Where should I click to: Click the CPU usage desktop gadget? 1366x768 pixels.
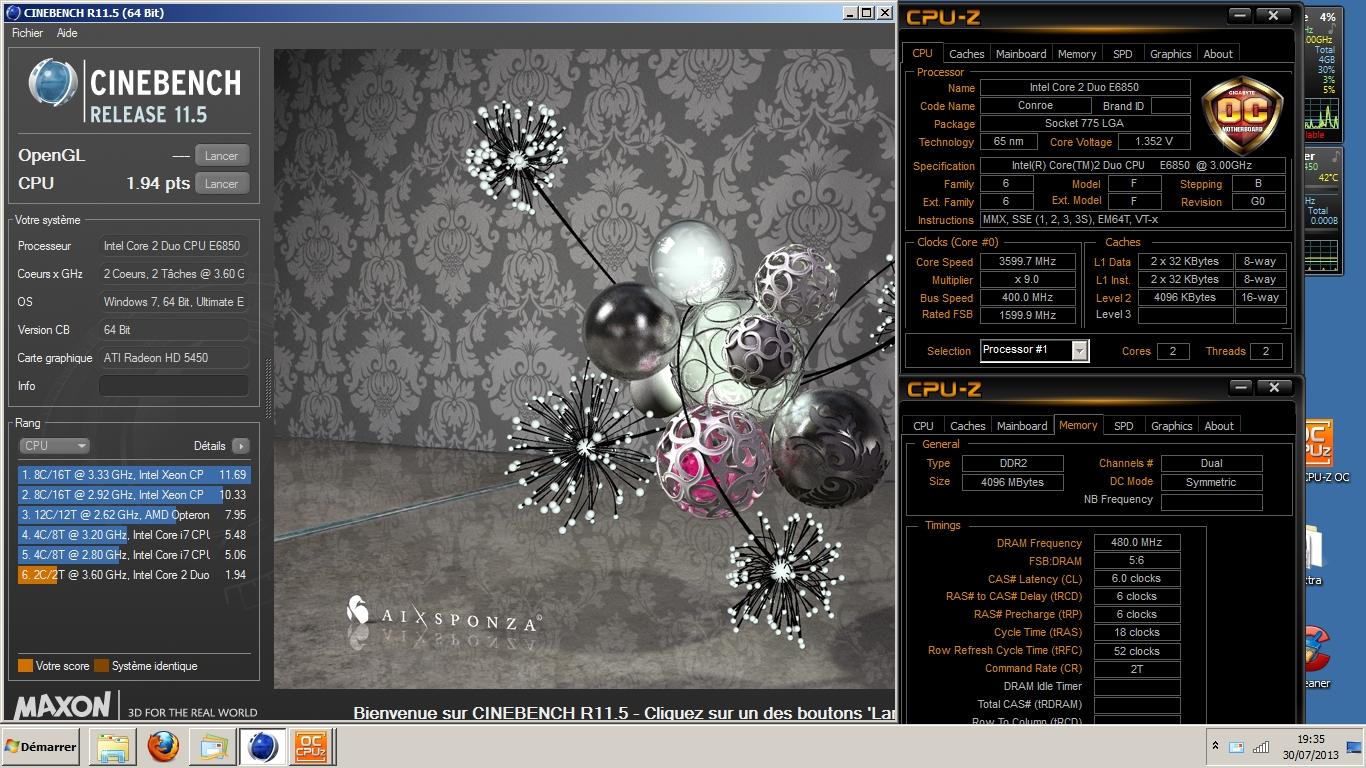(x=1322, y=75)
